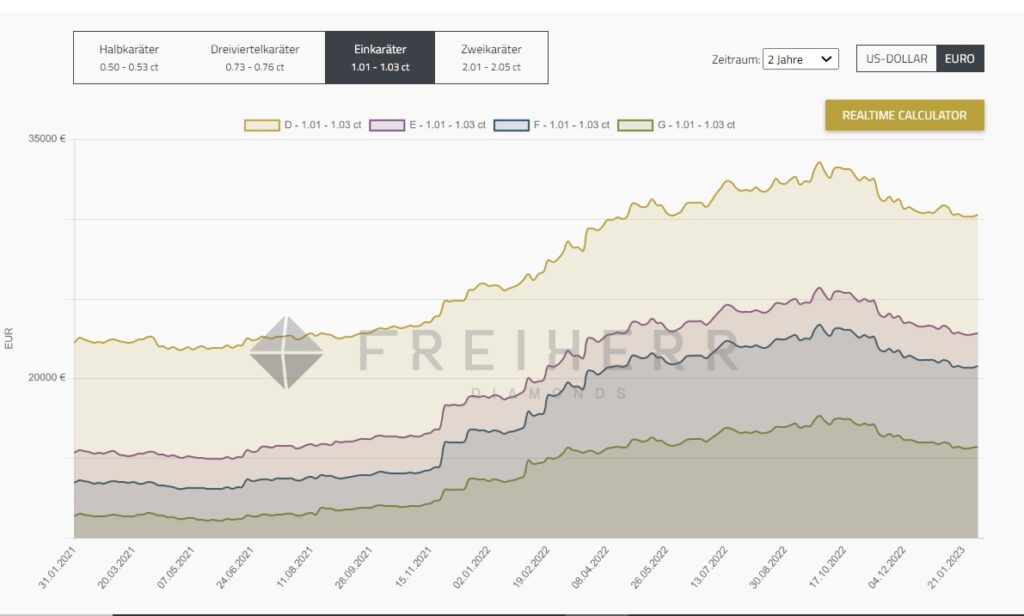Image resolution: width=1024 pixels, height=616 pixels.
Task: Hide the G - 1.01 - 1.03 ct series
Action: tap(697, 125)
